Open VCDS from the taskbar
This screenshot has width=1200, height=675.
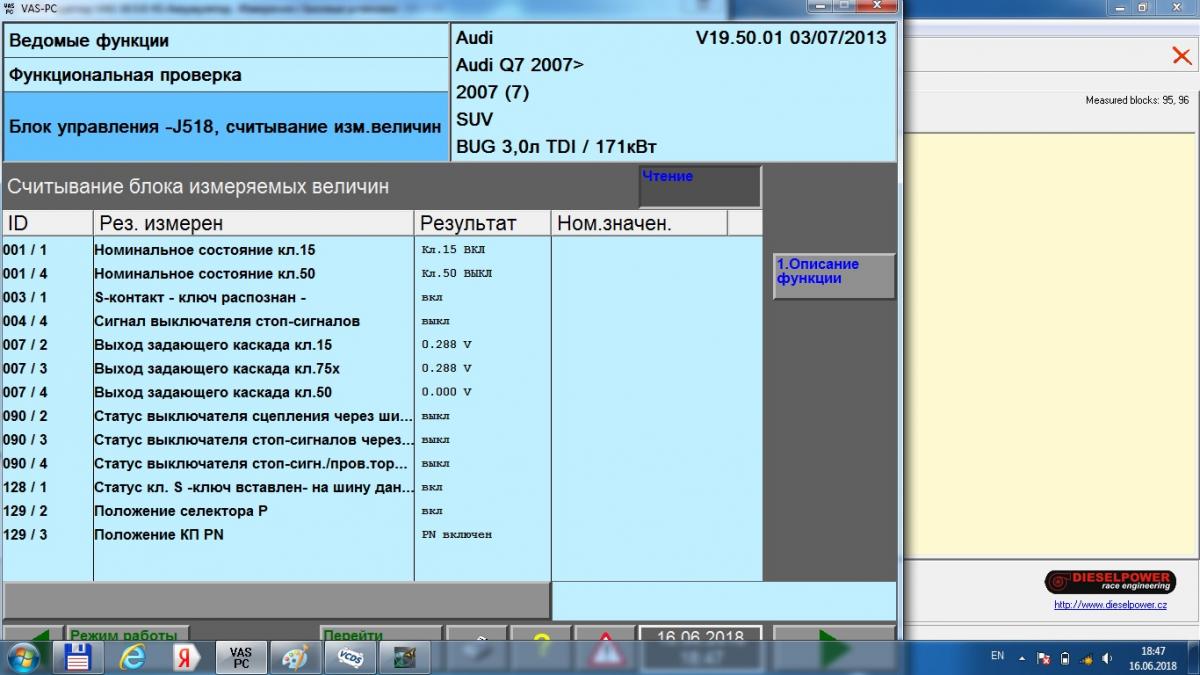(x=349, y=657)
